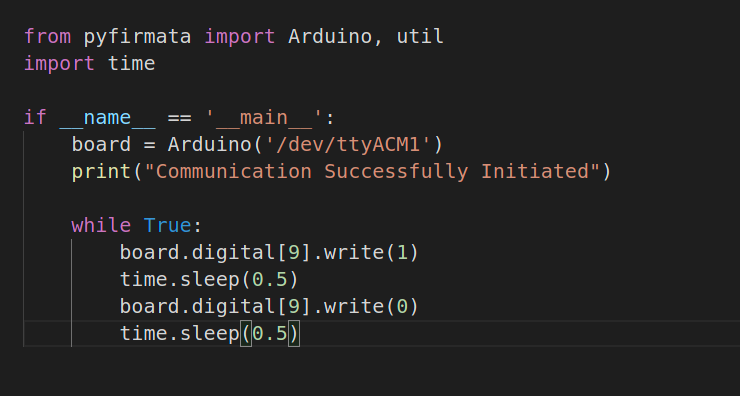Click the 'board' variable assignment
The width and height of the screenshot is (740, 396).
coord(101,144)
